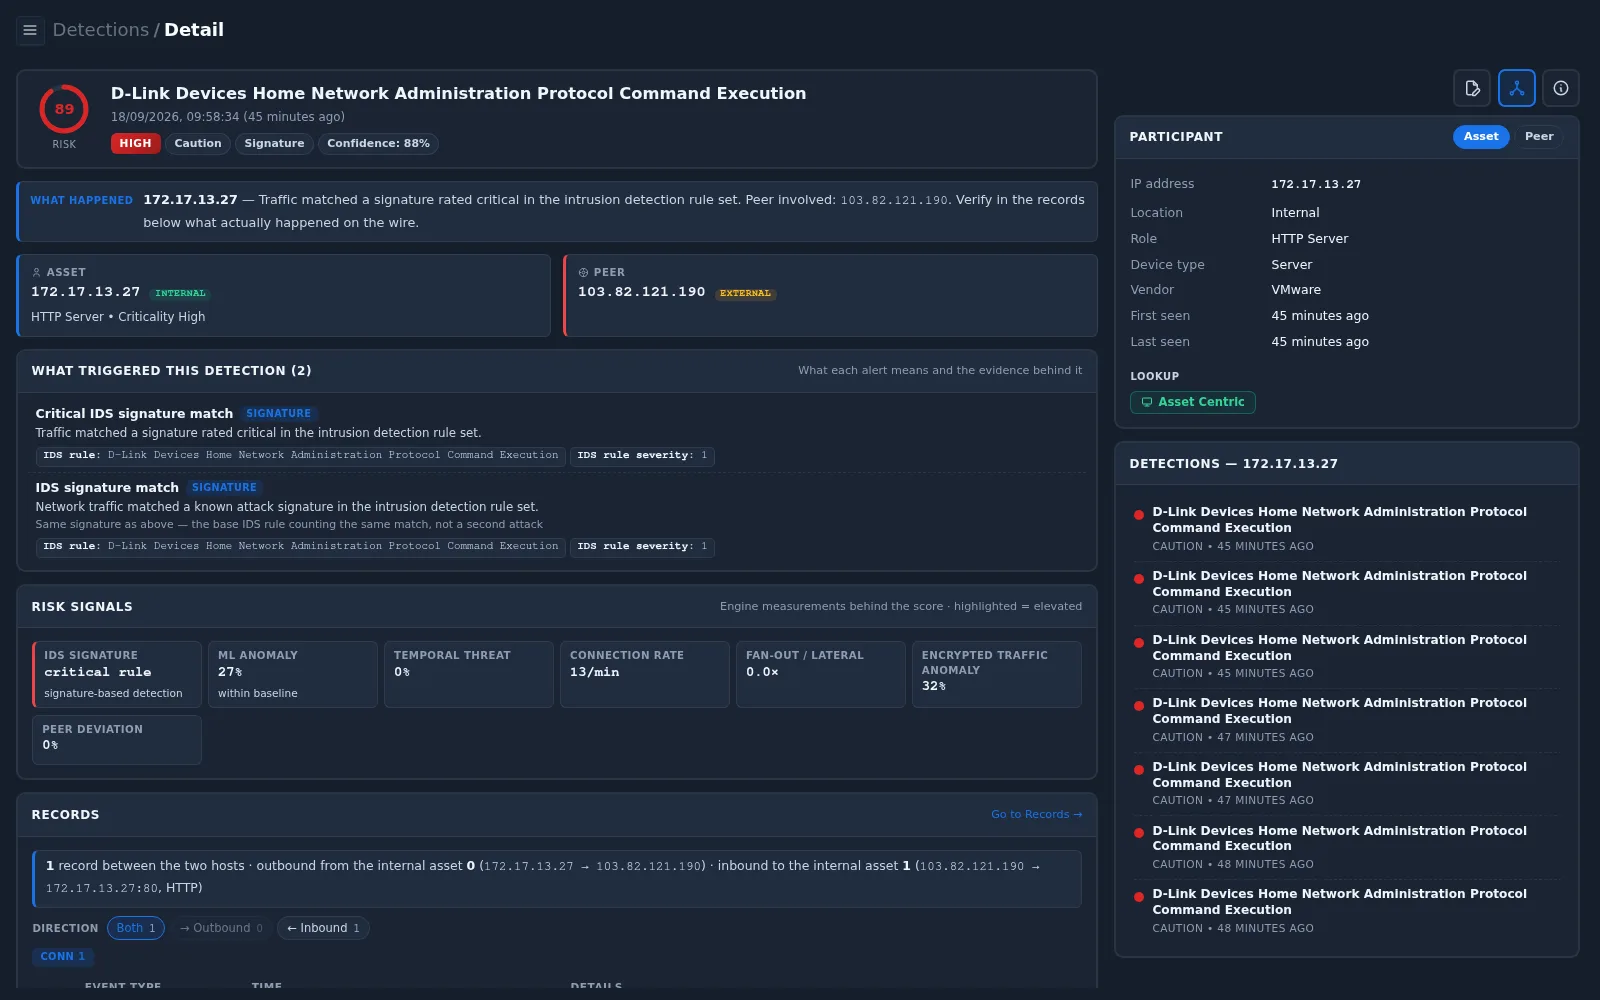Select the network graph view icon
The image size is (1600, 1000).
click(x=1516, y=88)
